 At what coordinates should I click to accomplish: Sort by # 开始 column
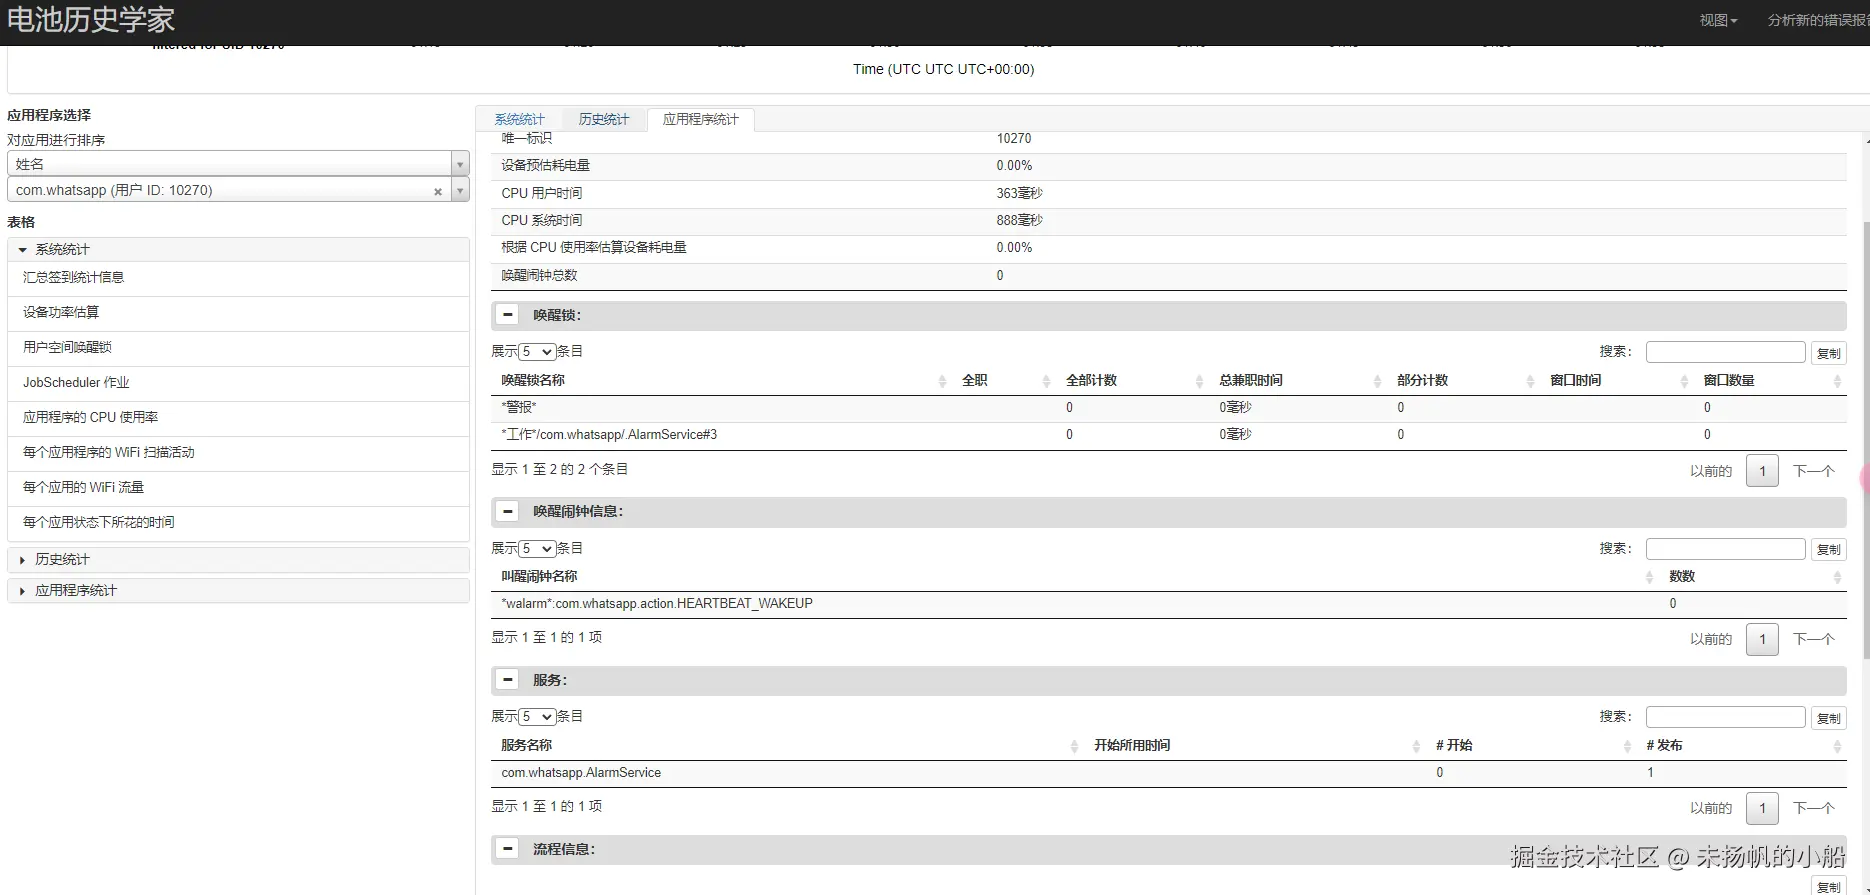[1532, 745]
